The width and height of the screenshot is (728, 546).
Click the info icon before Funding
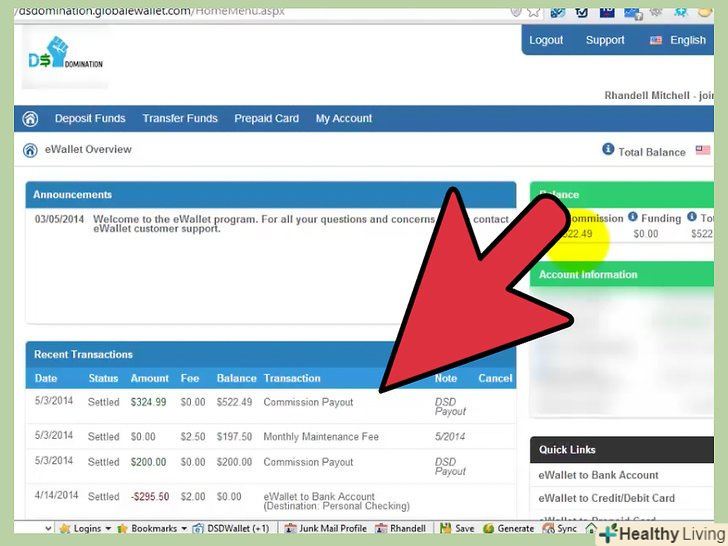coord(632,216)
